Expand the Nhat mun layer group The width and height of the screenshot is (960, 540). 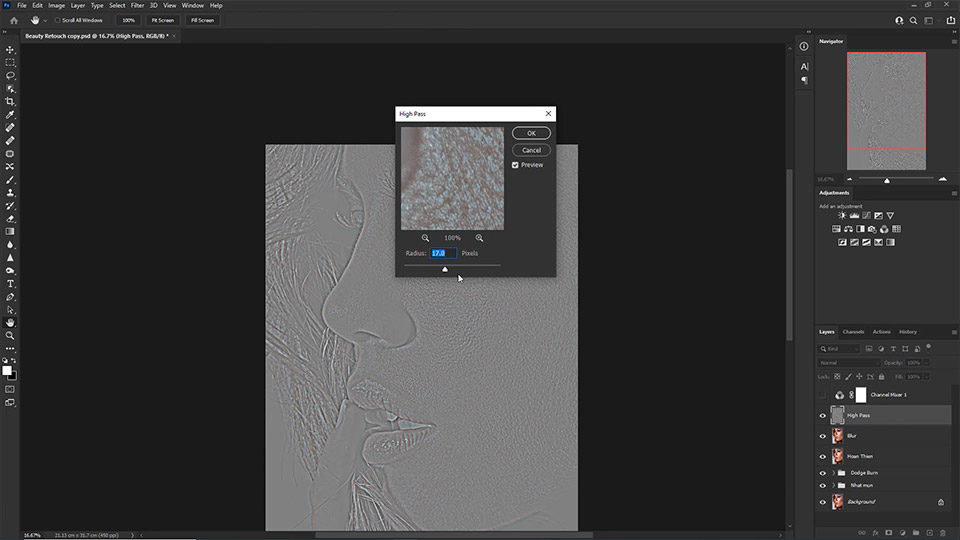833,485
